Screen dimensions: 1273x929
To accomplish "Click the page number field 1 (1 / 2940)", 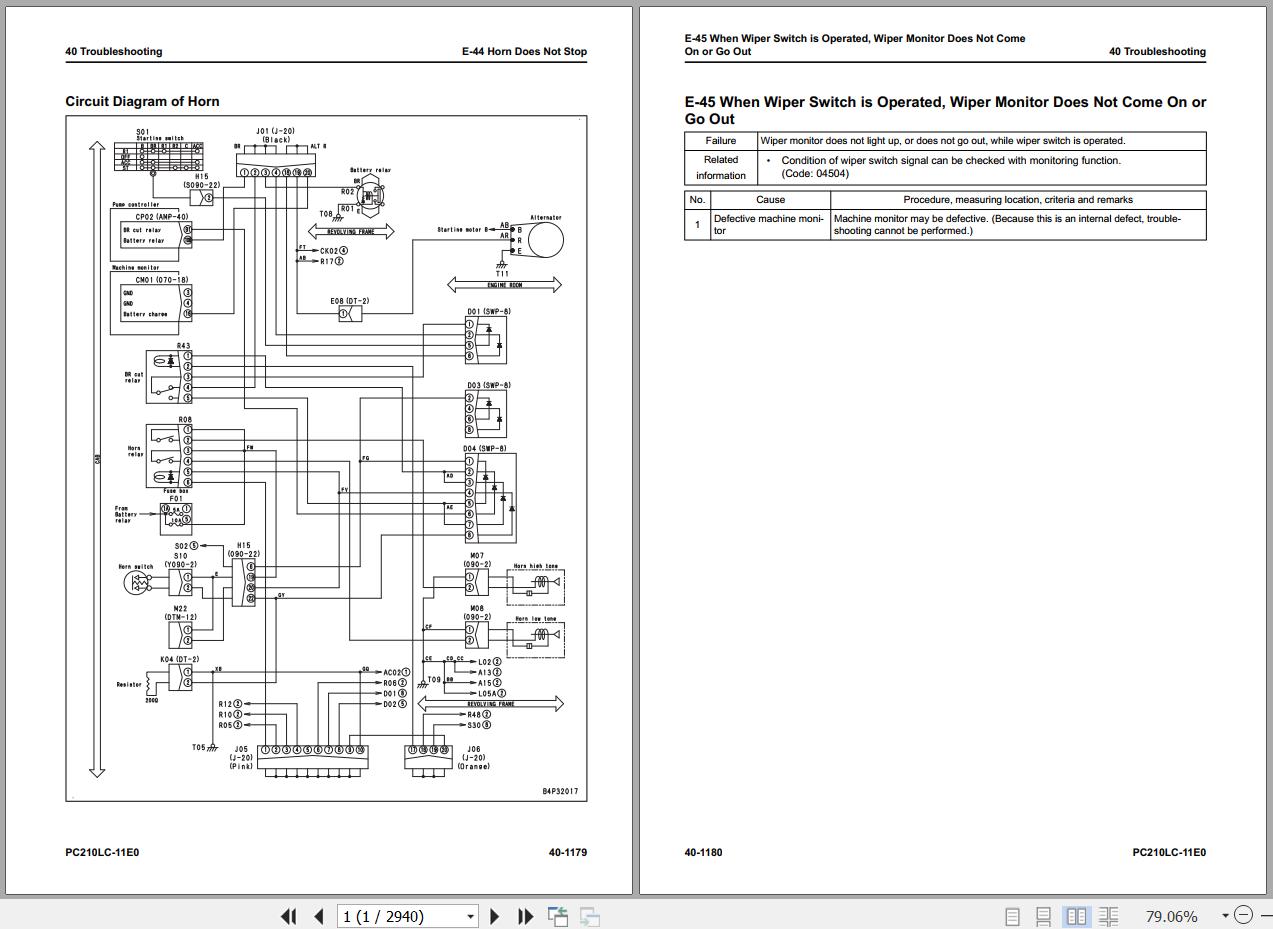I will click(x=399, y=916).
